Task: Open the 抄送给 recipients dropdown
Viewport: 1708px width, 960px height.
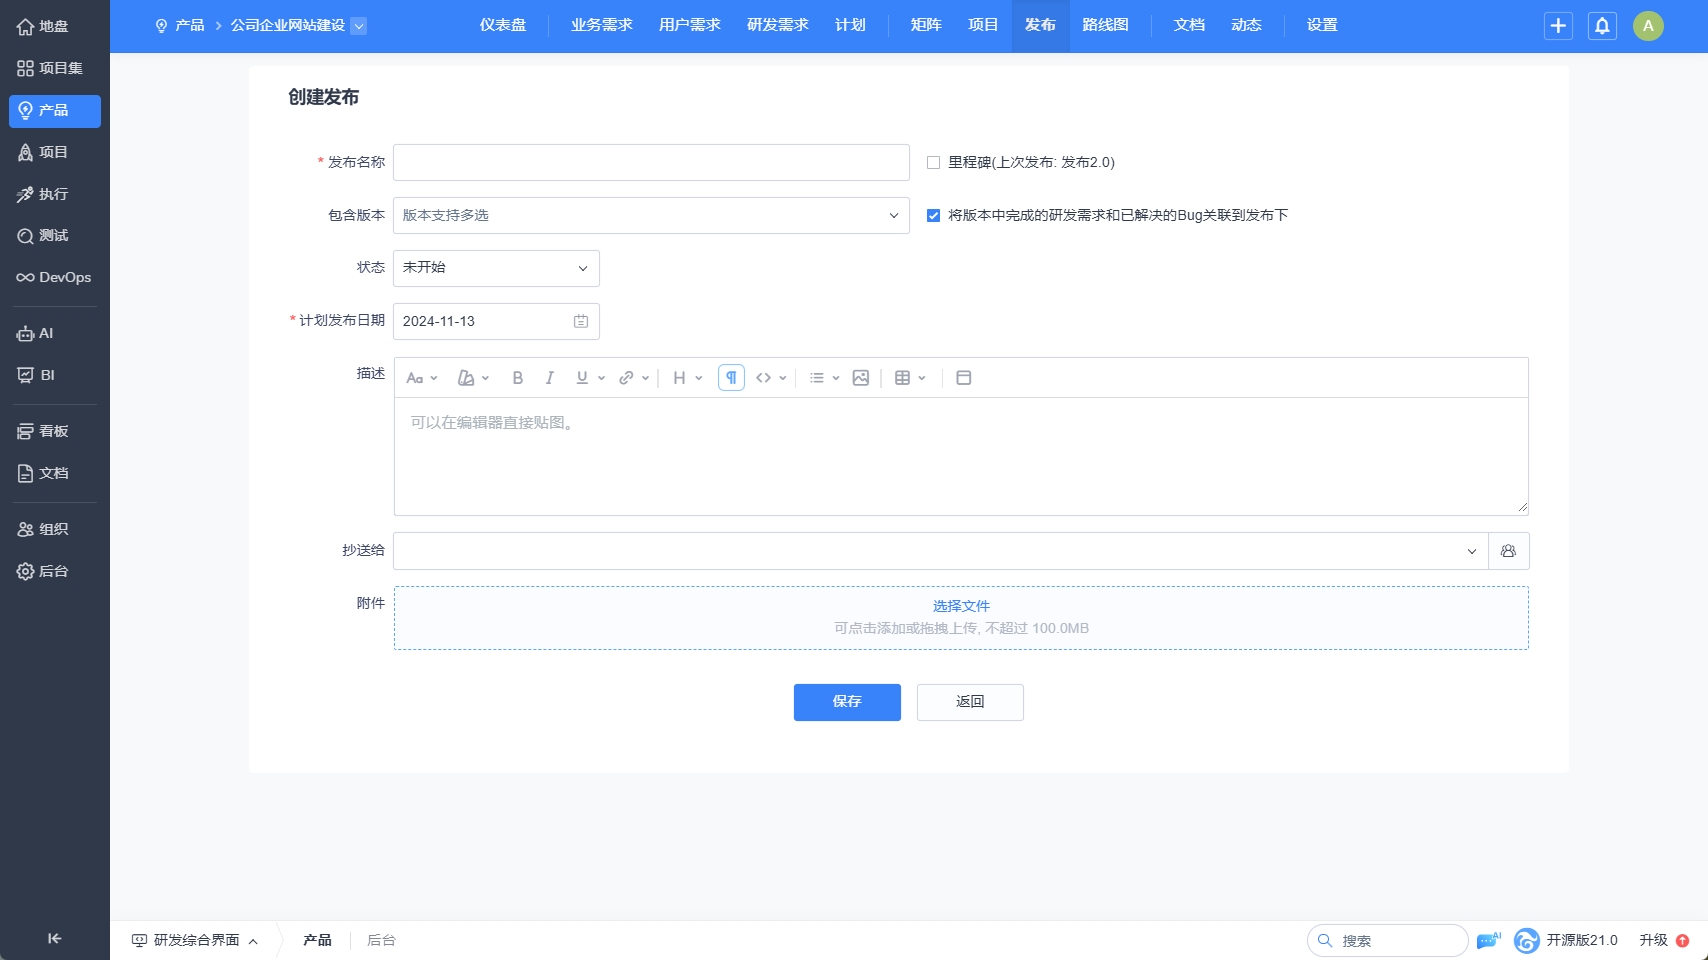Action: 940,551
